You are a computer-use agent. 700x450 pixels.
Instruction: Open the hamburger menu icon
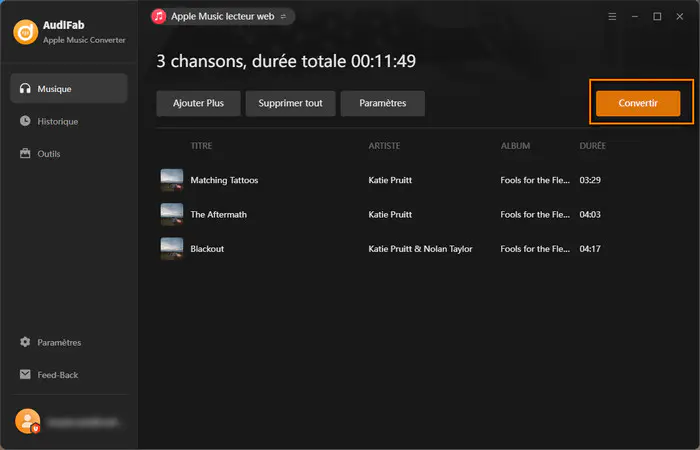coord(612,17)
